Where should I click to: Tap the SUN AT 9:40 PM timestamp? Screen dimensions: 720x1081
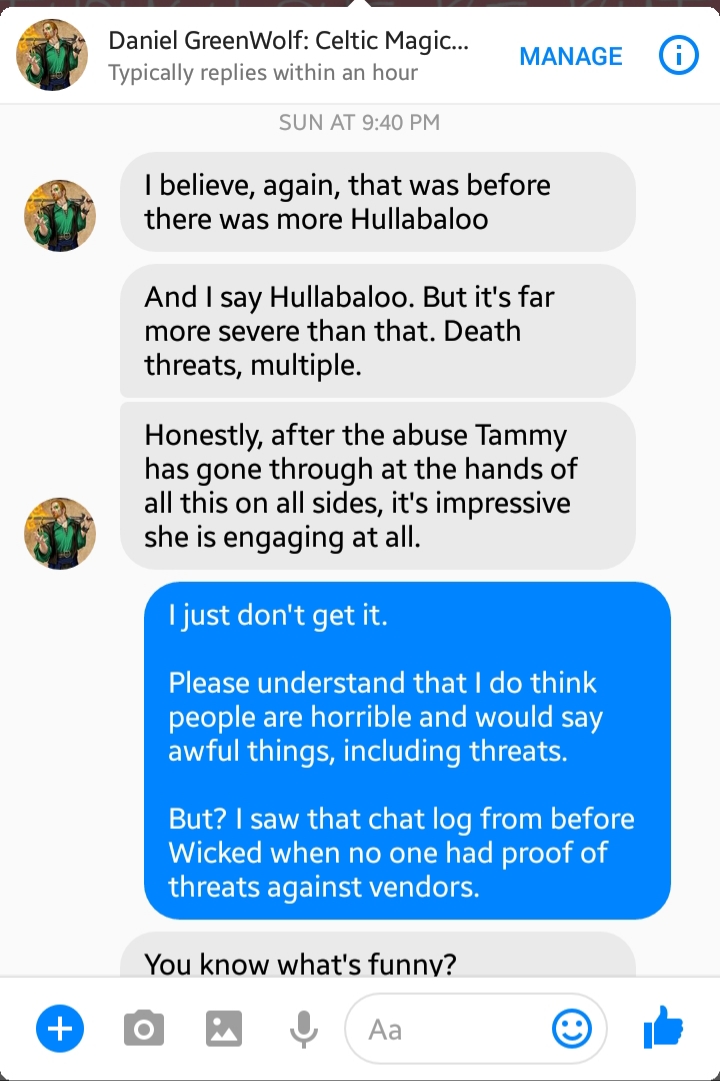click(x=359, y=122)
